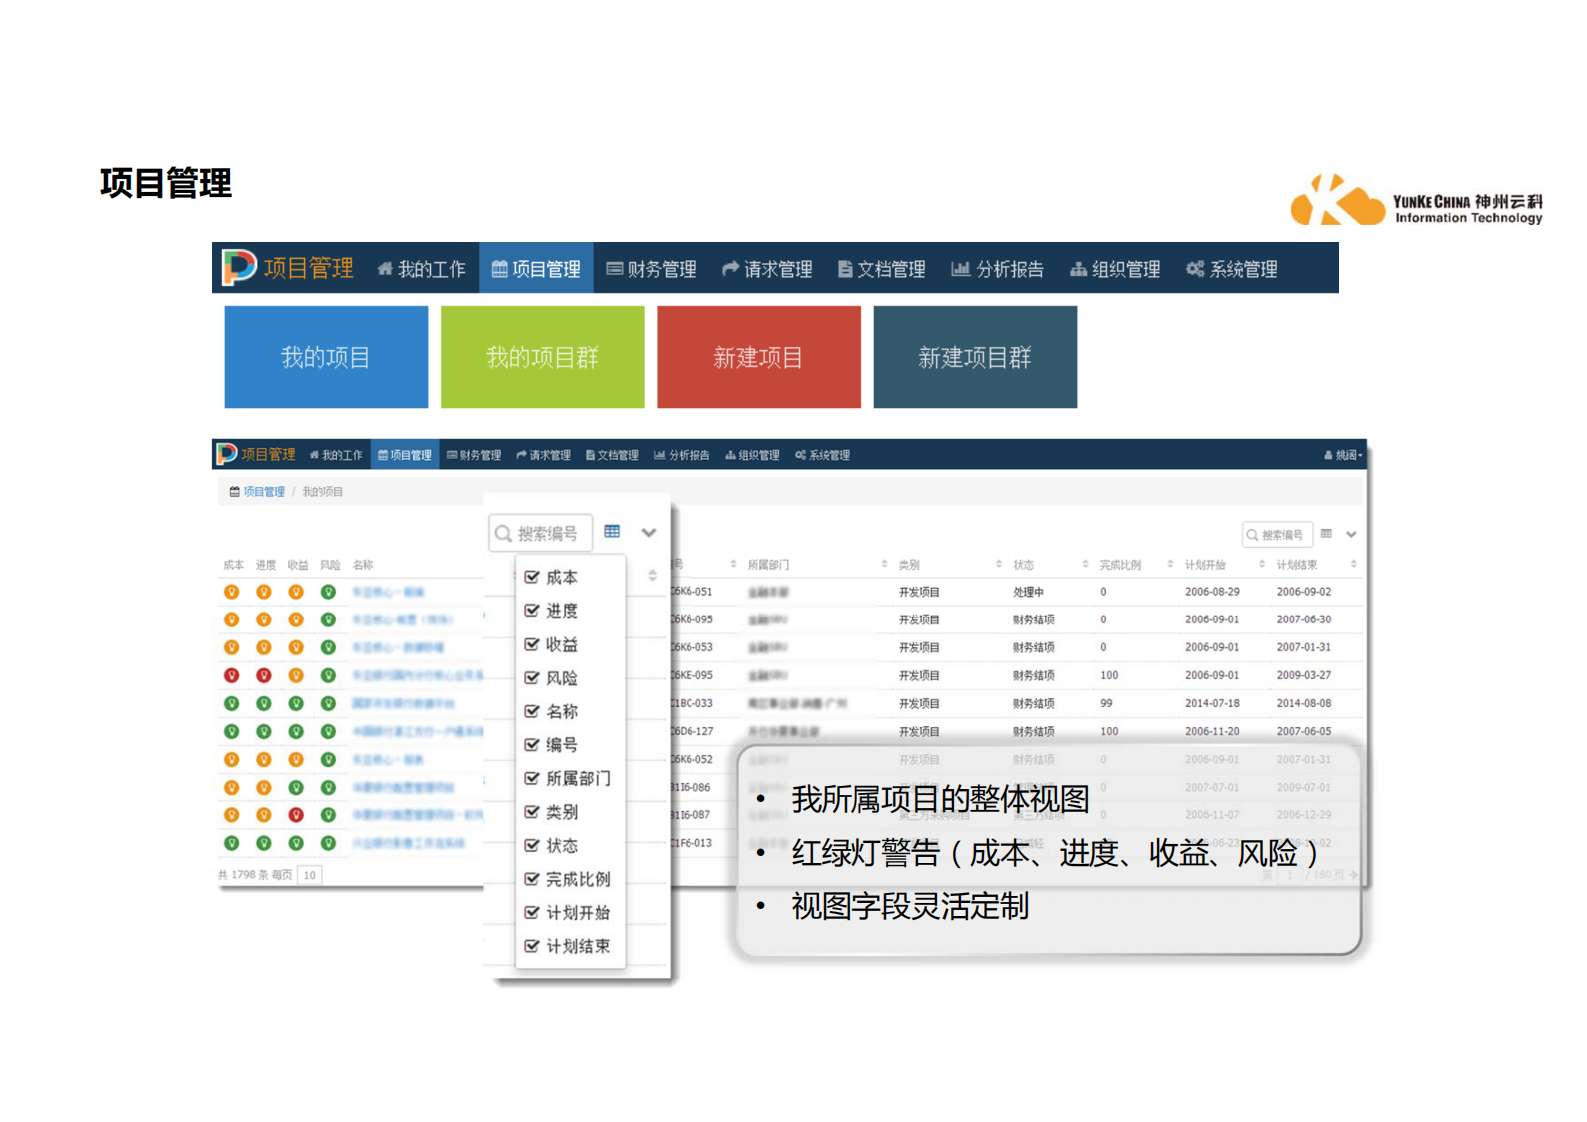Click the green 成本 light in row 1BC-033
The image size is (1587, 1122).
(x=231, y=703)
